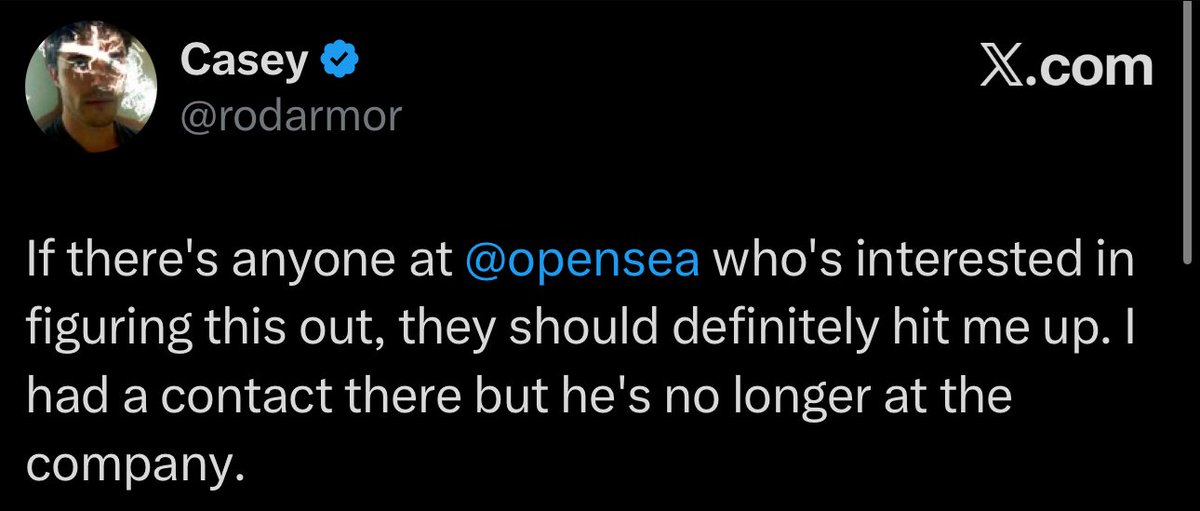
Task: Follow the @opensea mention link
Action: 582,263
